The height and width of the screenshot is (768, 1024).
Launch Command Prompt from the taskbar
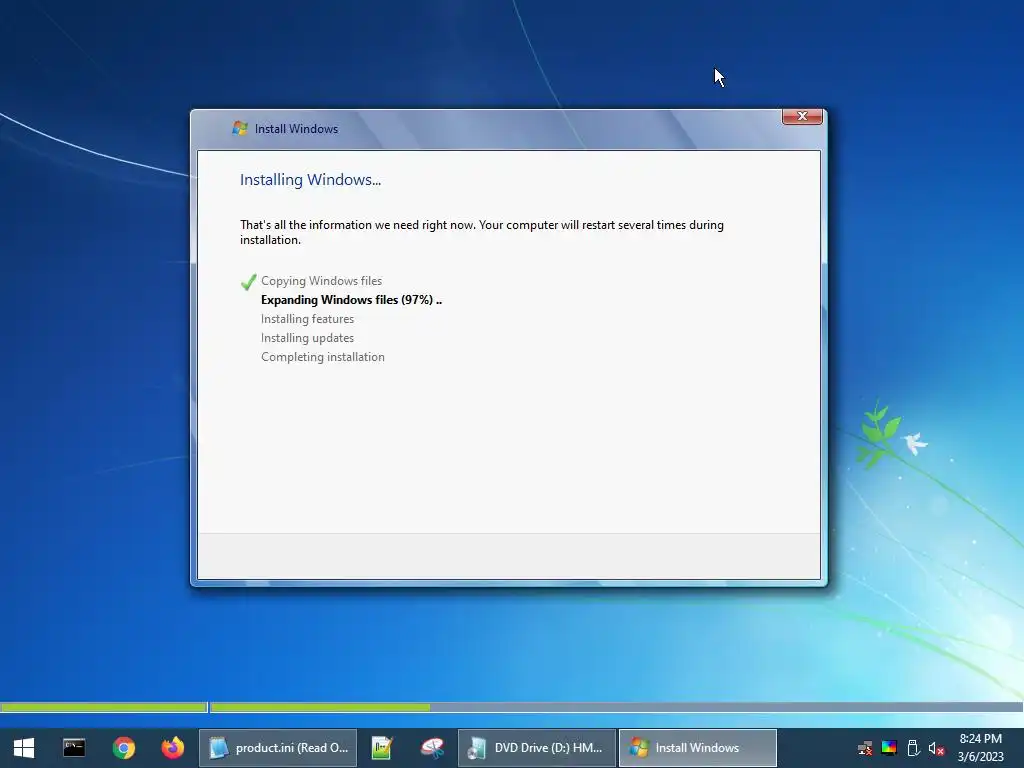click(74, 748)
